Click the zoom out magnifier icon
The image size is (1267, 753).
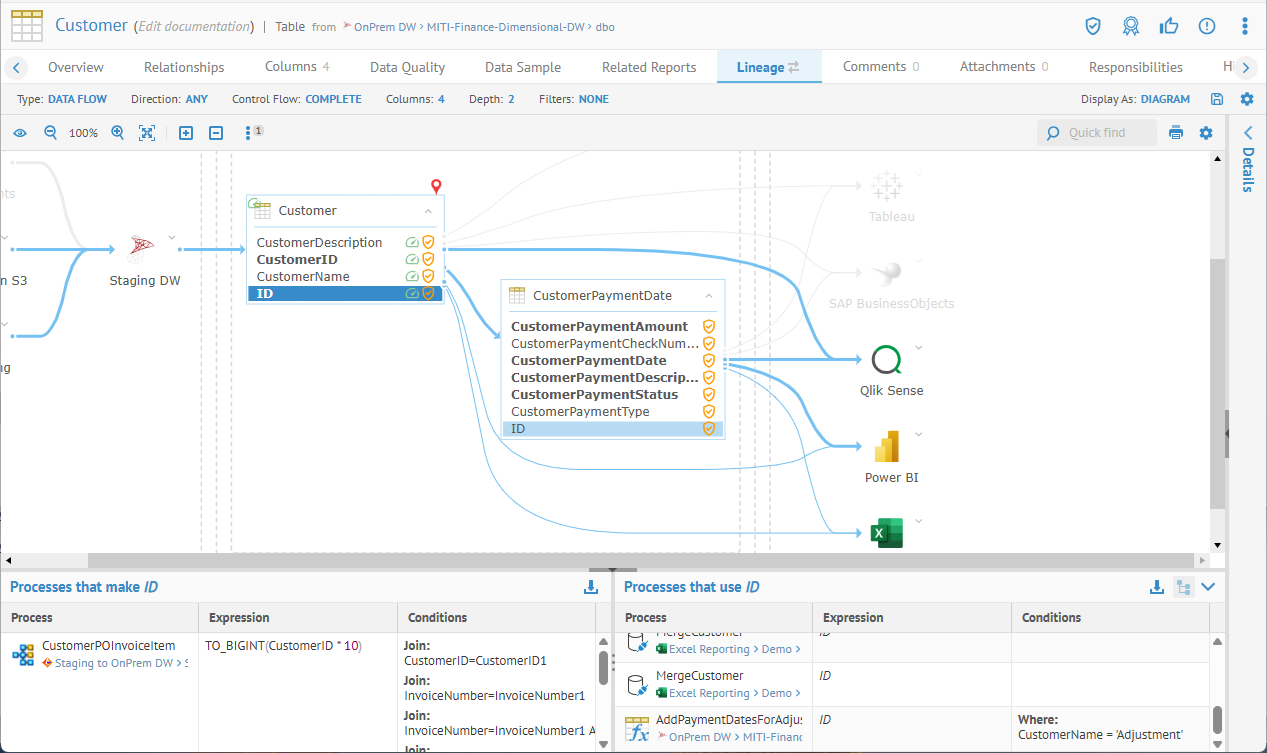[50, 133]
